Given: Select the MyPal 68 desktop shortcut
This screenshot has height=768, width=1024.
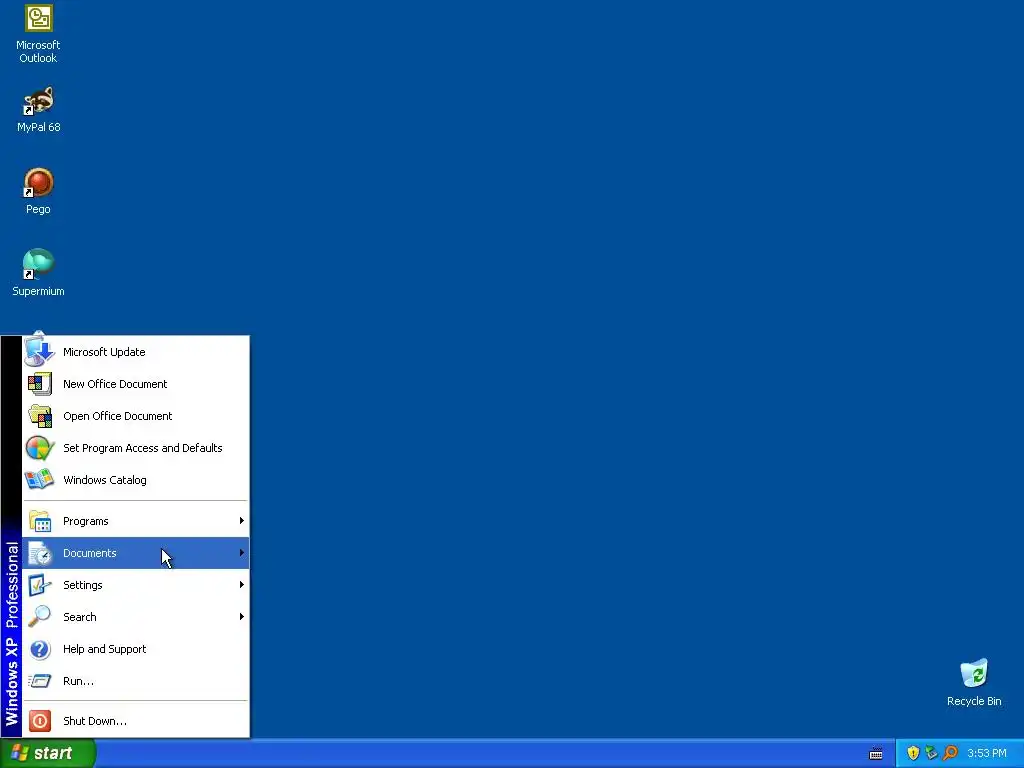Looking at the screenshot, I should 38,110.
